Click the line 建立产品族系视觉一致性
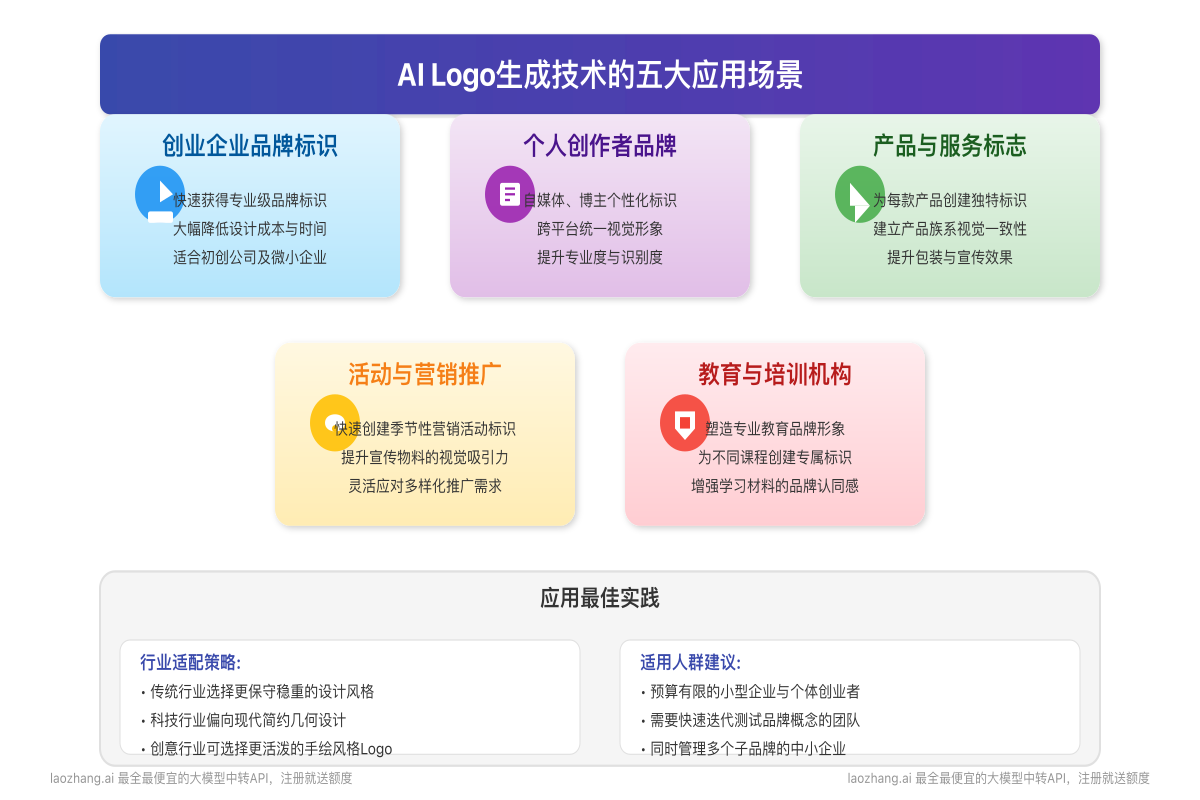Screen dimensions: 1200x800 950,229
